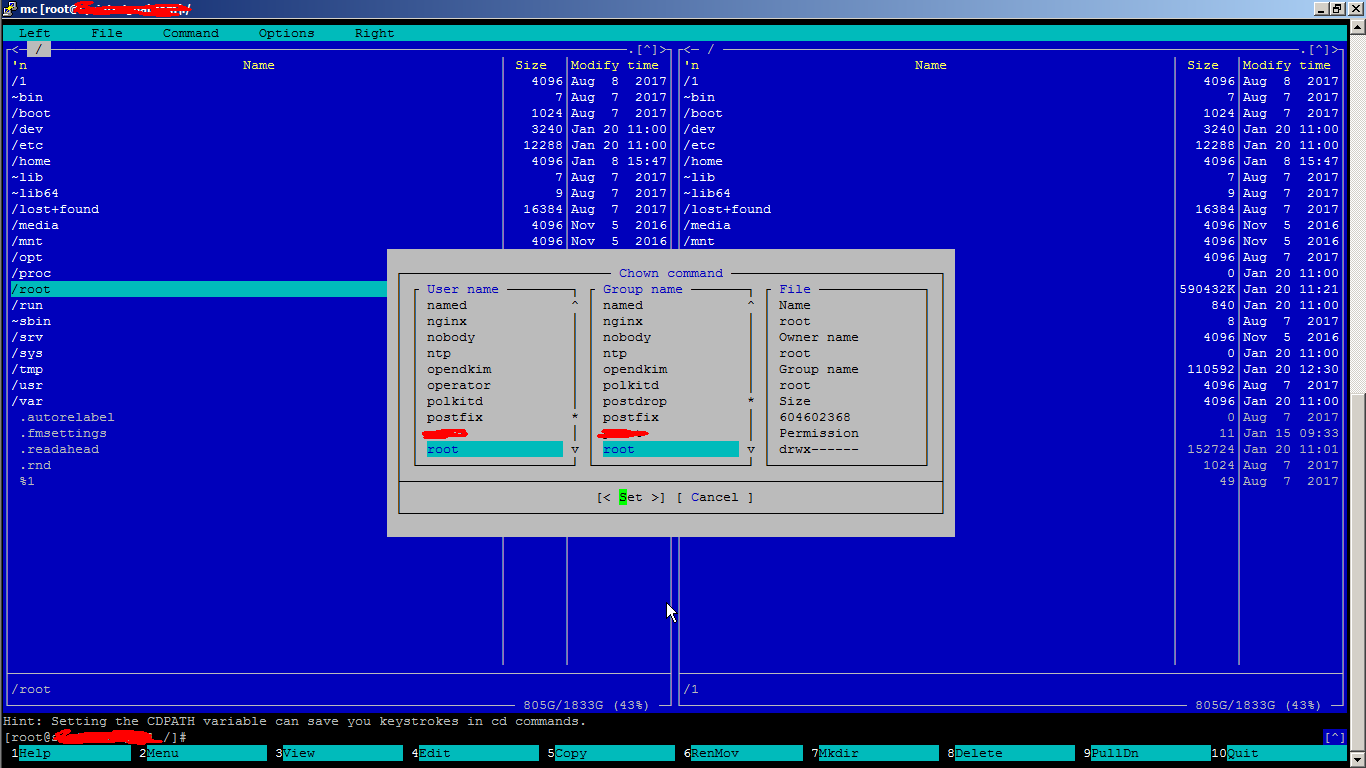Open the Left menu
Image resolution: width=1366 pixels, height=768 pixels.
tap(35, 33)
